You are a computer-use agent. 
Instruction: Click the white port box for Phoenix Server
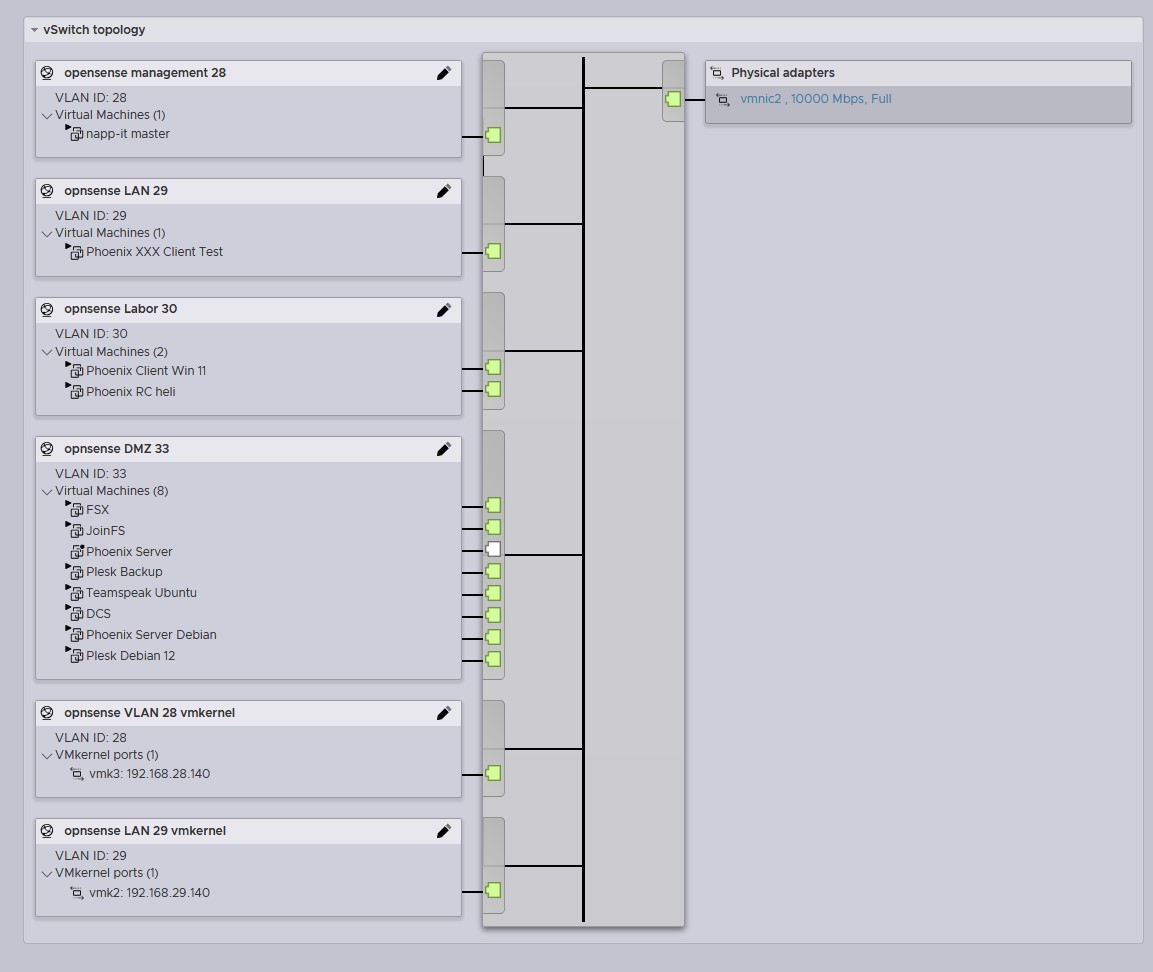coord(493,550)
